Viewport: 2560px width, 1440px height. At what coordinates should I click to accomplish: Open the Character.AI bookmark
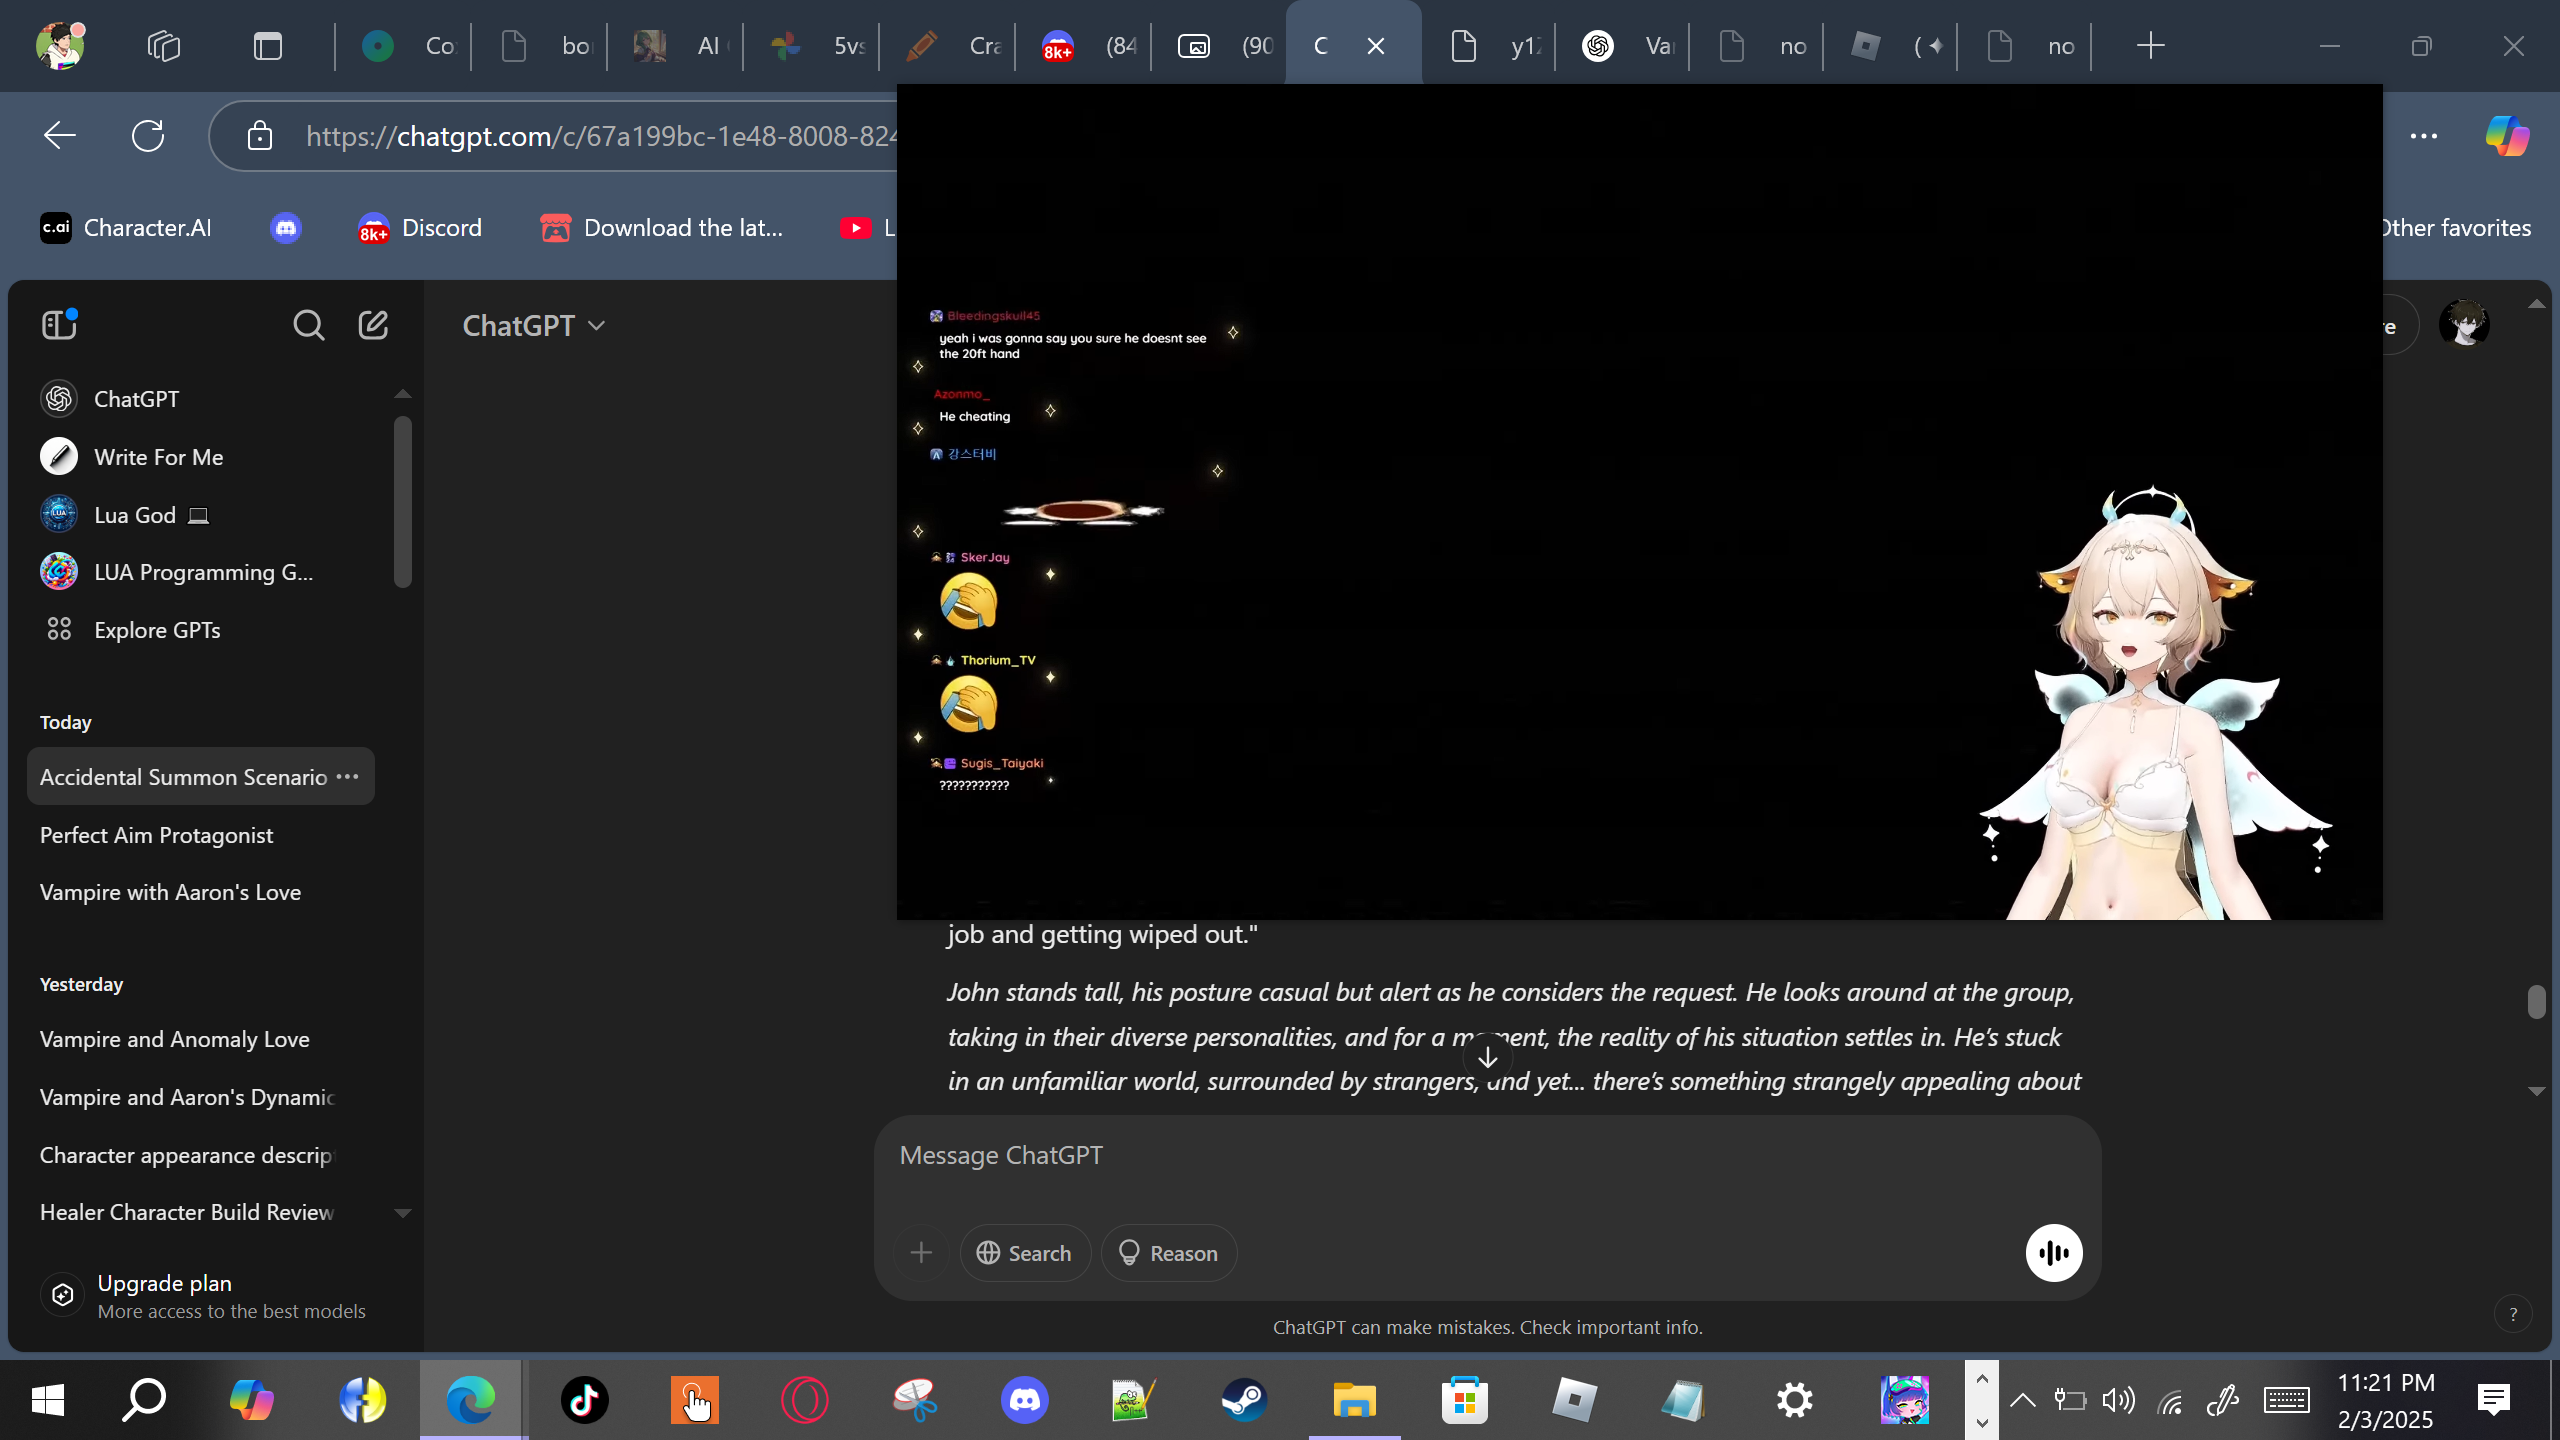[126, 228]
